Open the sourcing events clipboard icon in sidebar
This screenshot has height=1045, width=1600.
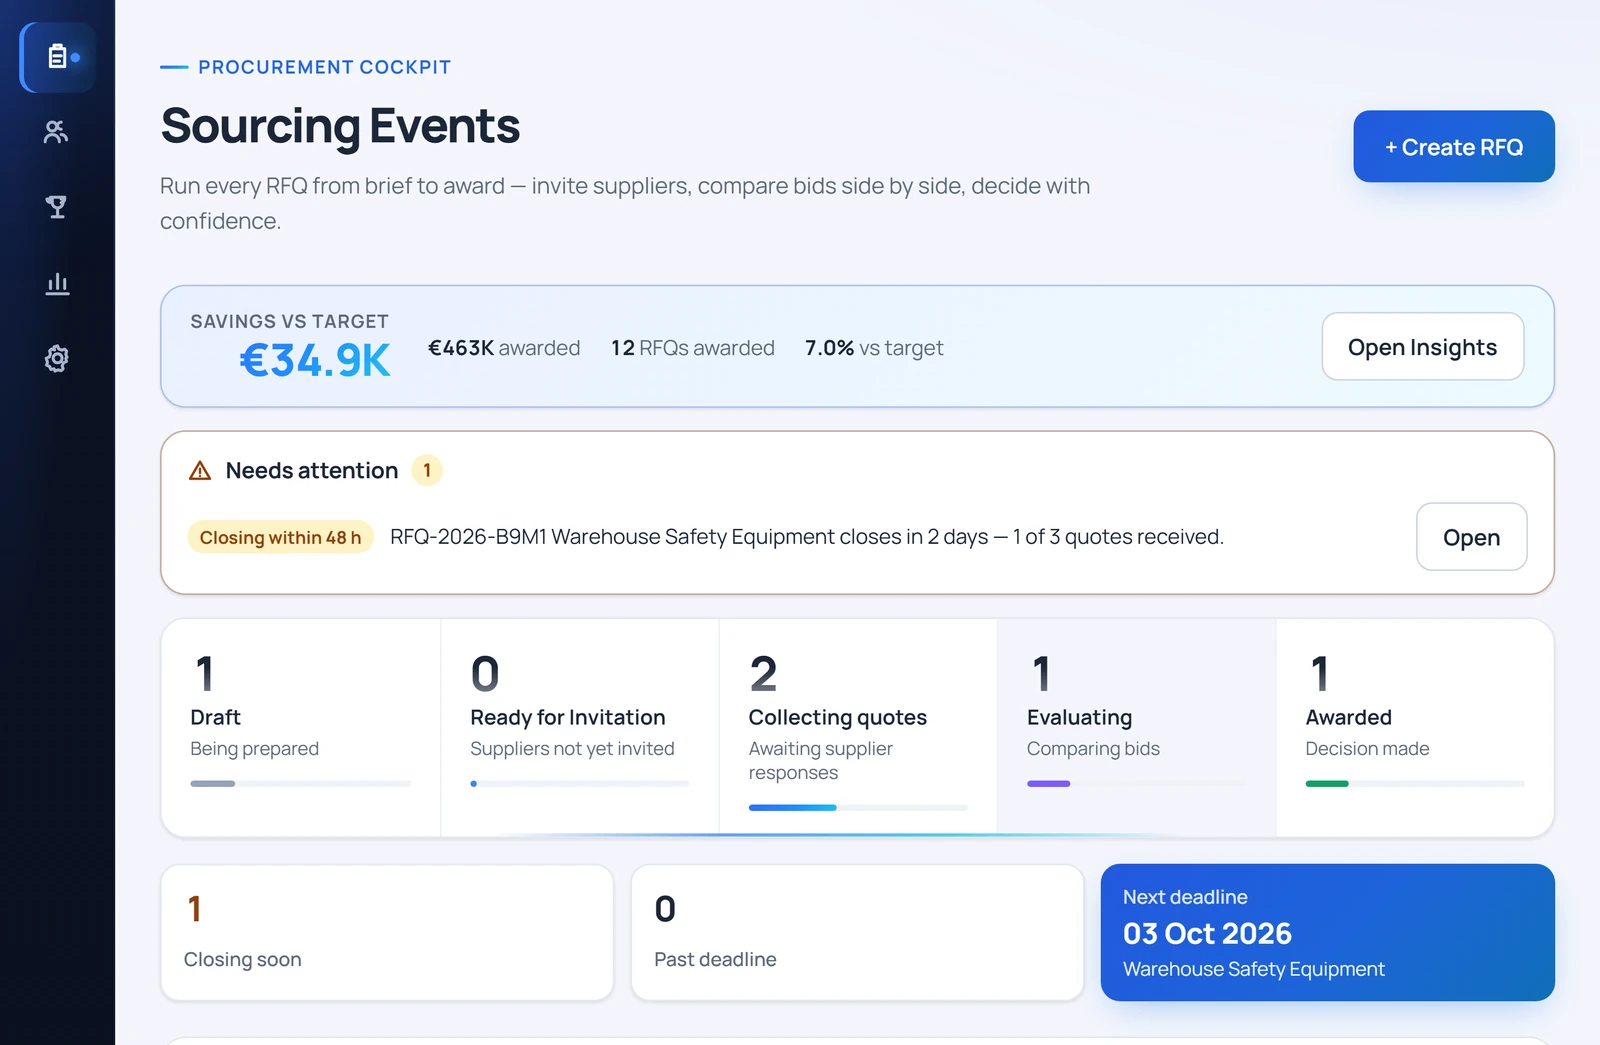(x=58, y=57)
